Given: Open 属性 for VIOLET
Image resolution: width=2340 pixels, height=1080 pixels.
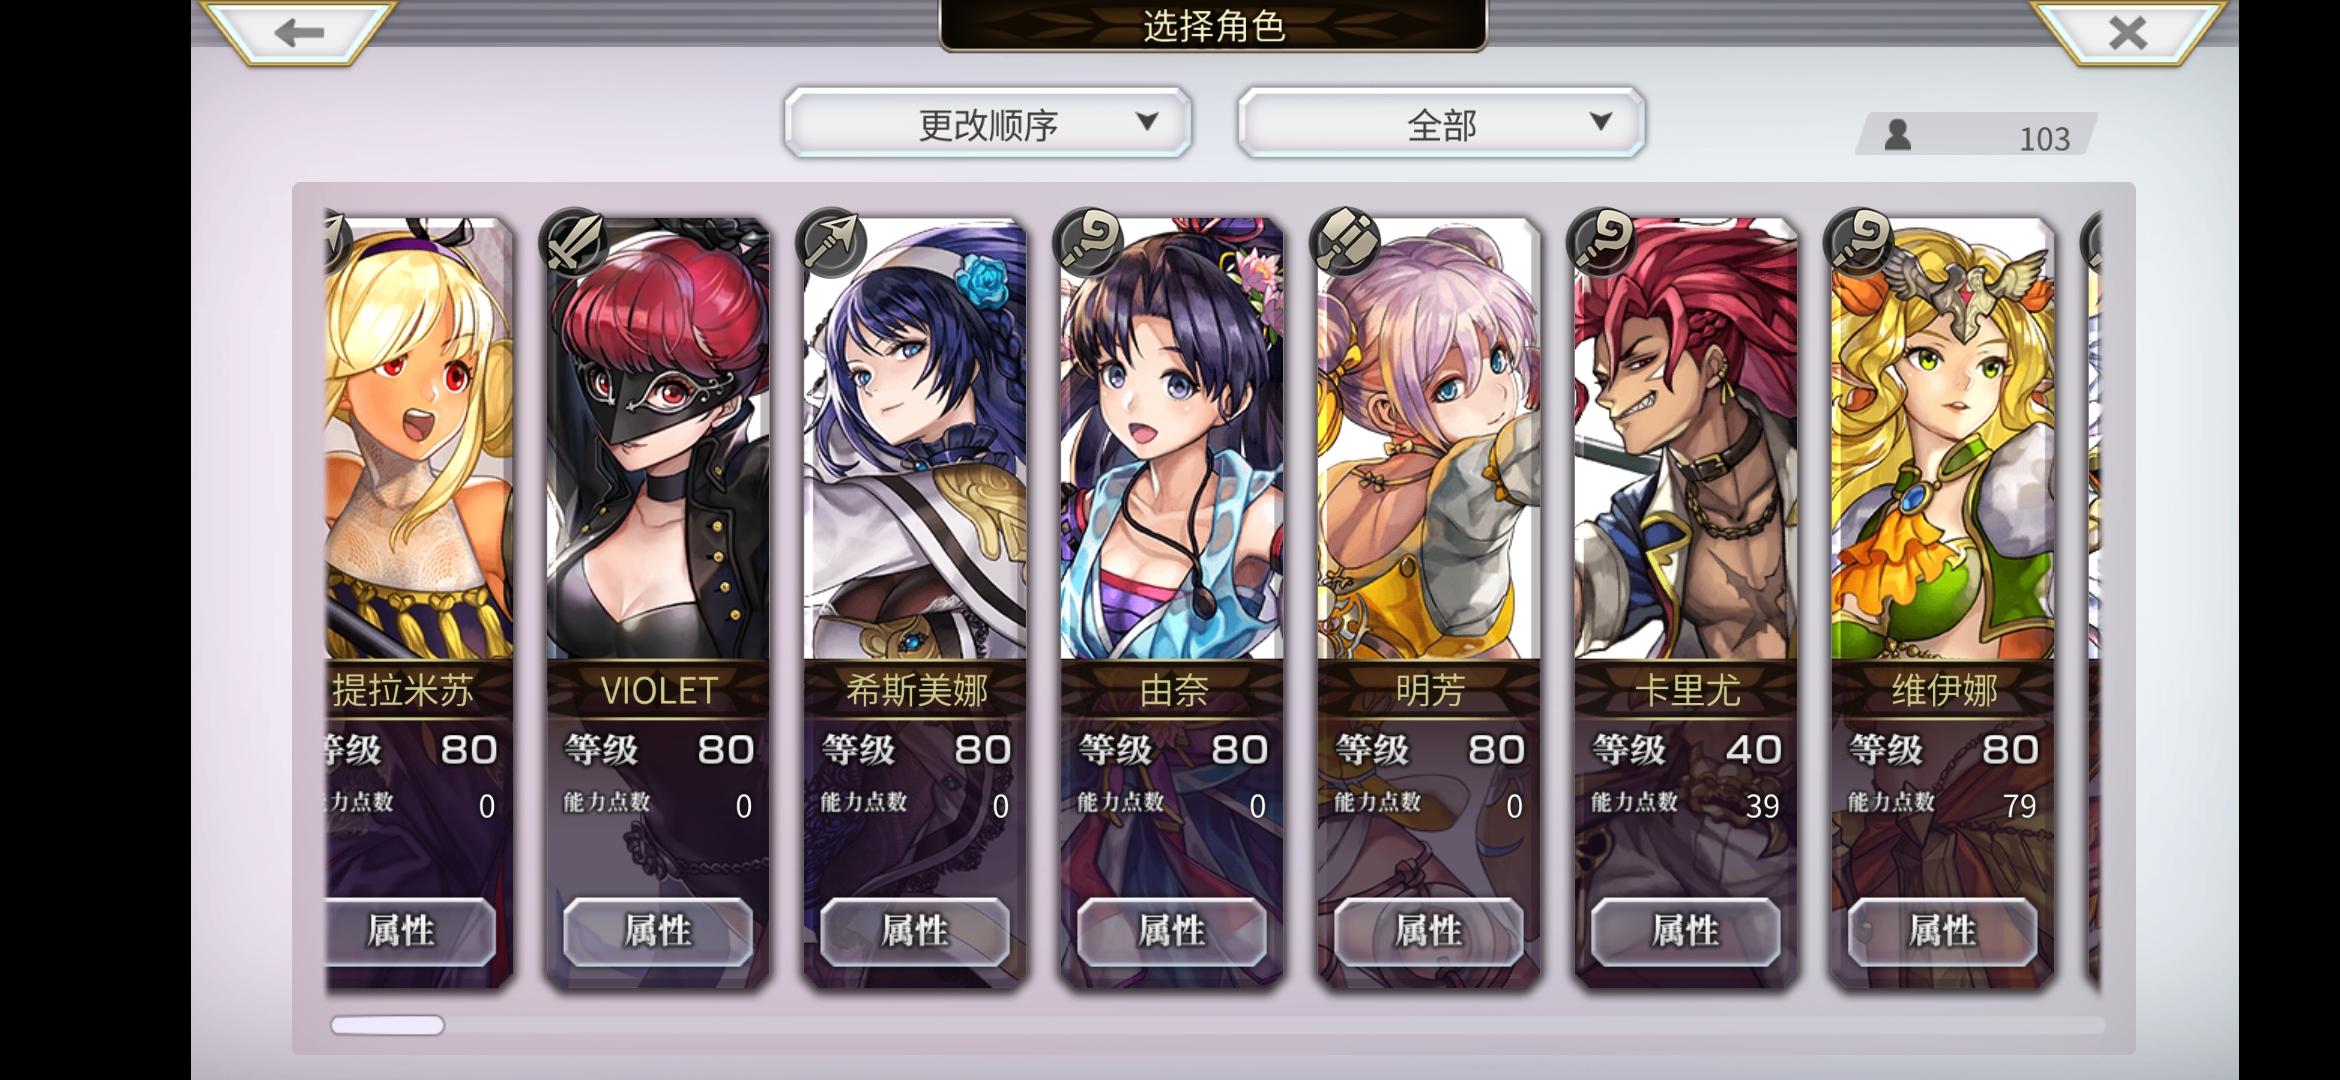Looking at the screenshot, I should 658,931.
